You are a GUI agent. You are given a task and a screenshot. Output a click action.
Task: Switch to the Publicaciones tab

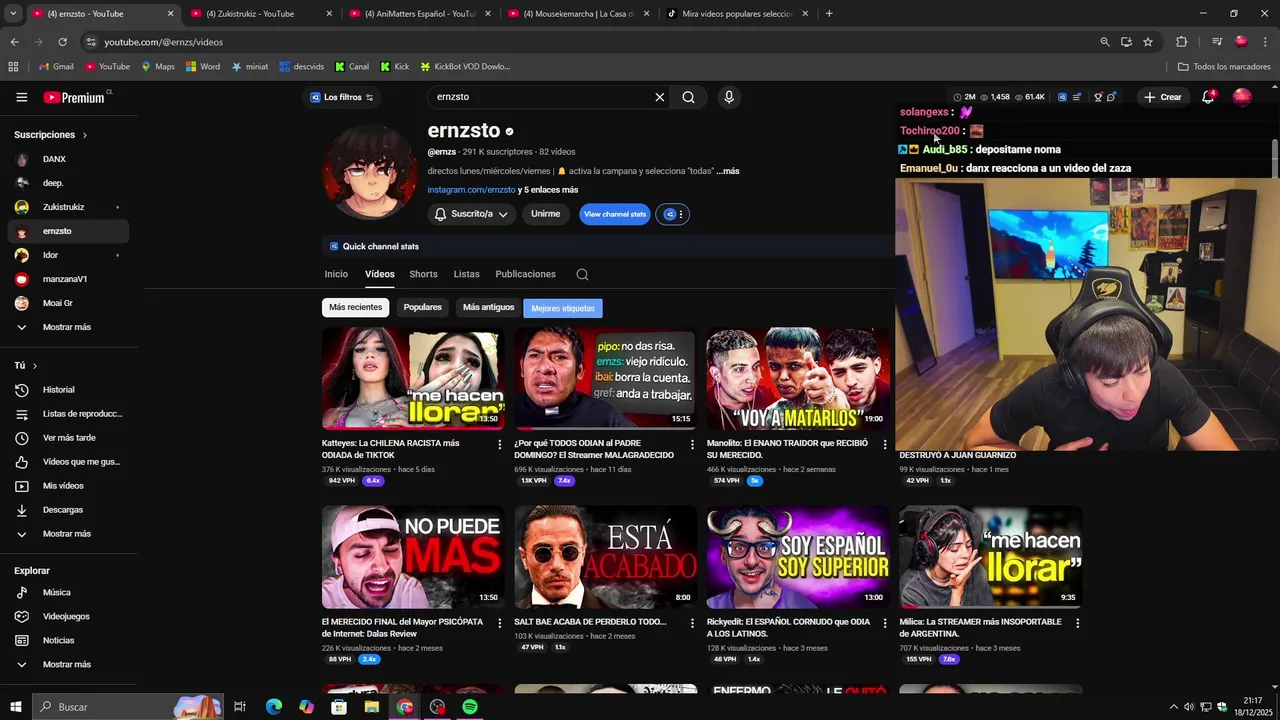pyautogui.click(x=525, y=274)
